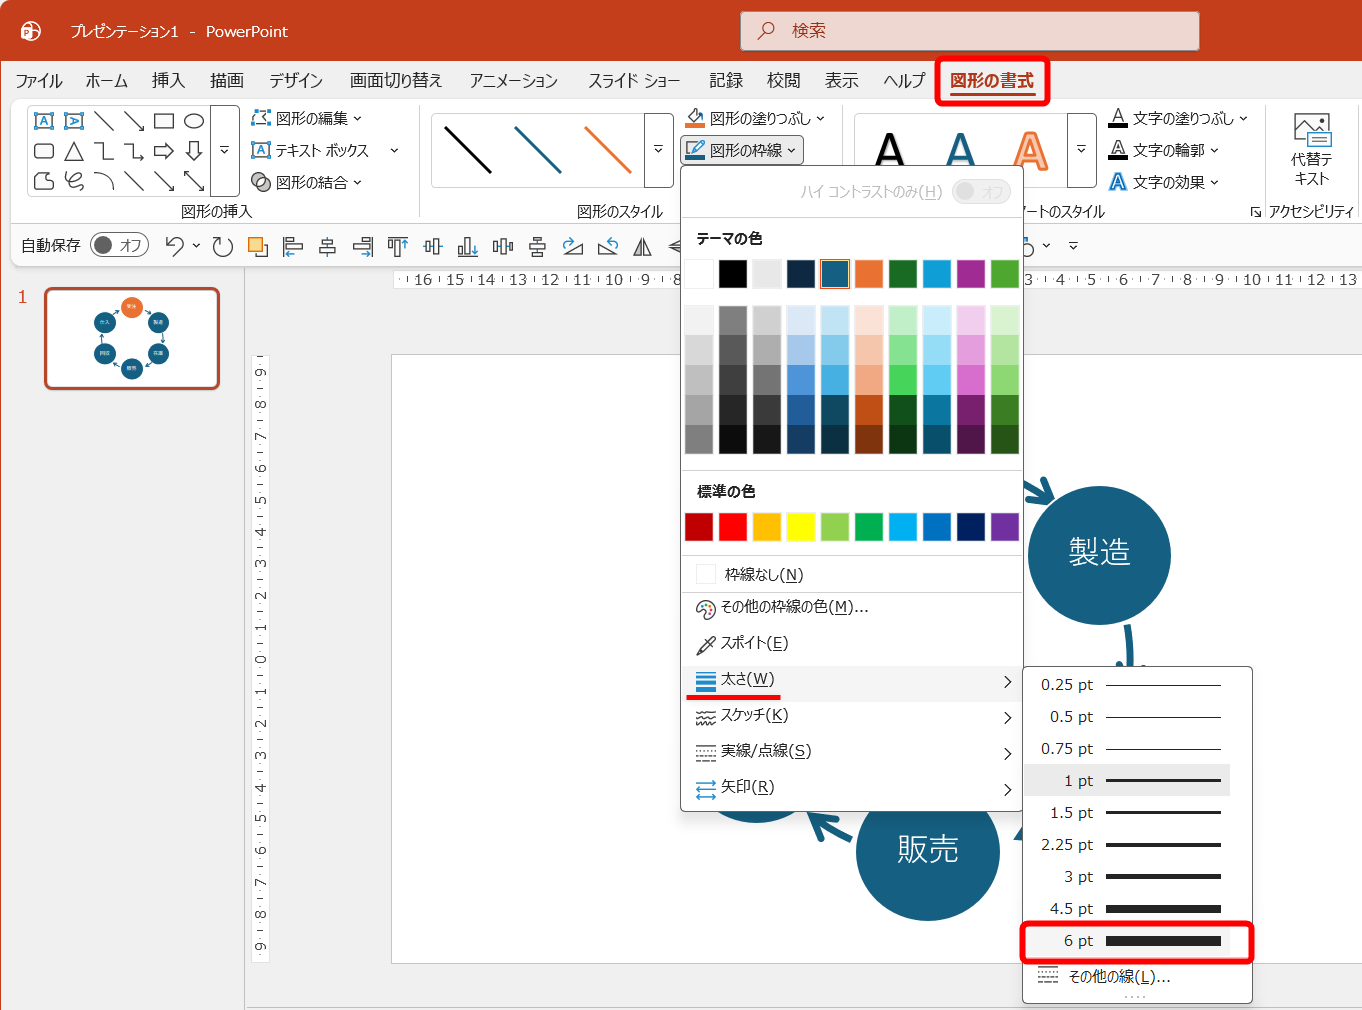Click the orange overlapping squares arrange icon
This screenshot has width=1362, height=1010.
coord(258,246)
